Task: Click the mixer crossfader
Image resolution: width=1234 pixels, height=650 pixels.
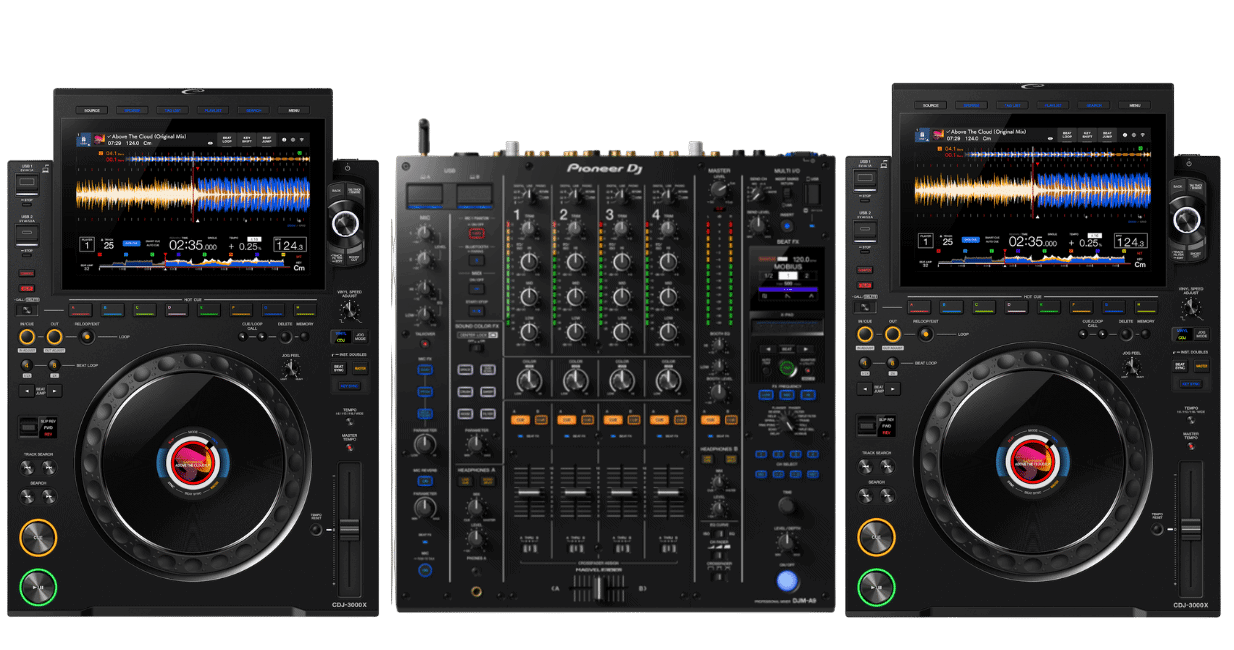Action: click(600, 587)
